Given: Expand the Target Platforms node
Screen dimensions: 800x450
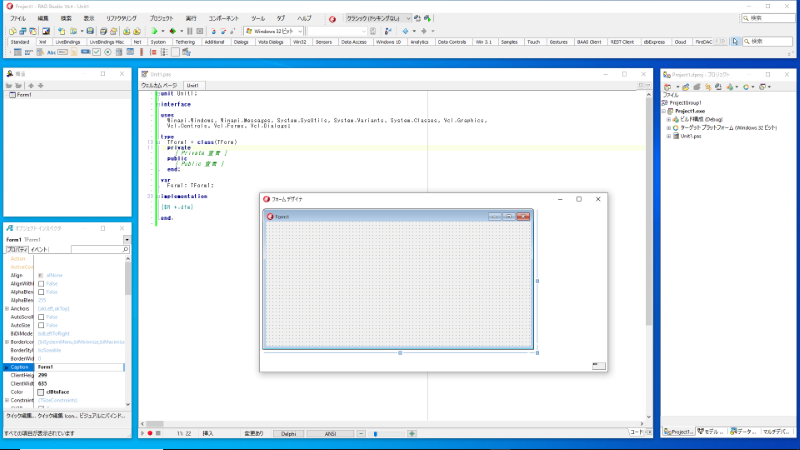Looking at the screenshot, I should 669,128.
